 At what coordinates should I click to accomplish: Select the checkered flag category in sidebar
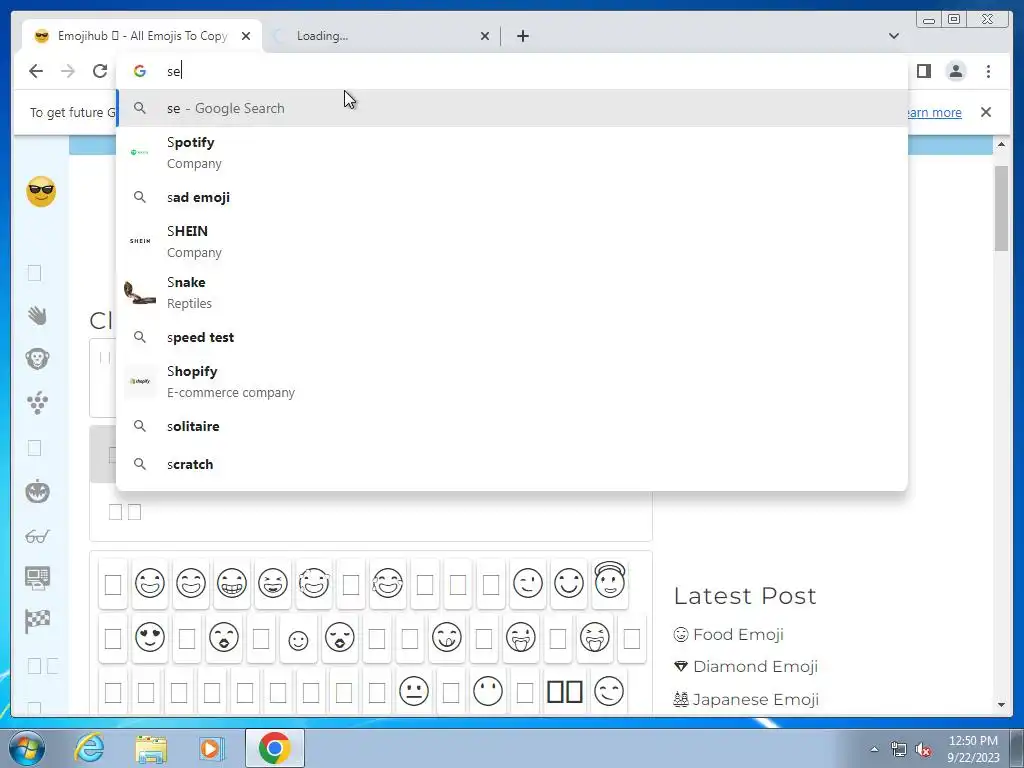click(x=37, y=621)
